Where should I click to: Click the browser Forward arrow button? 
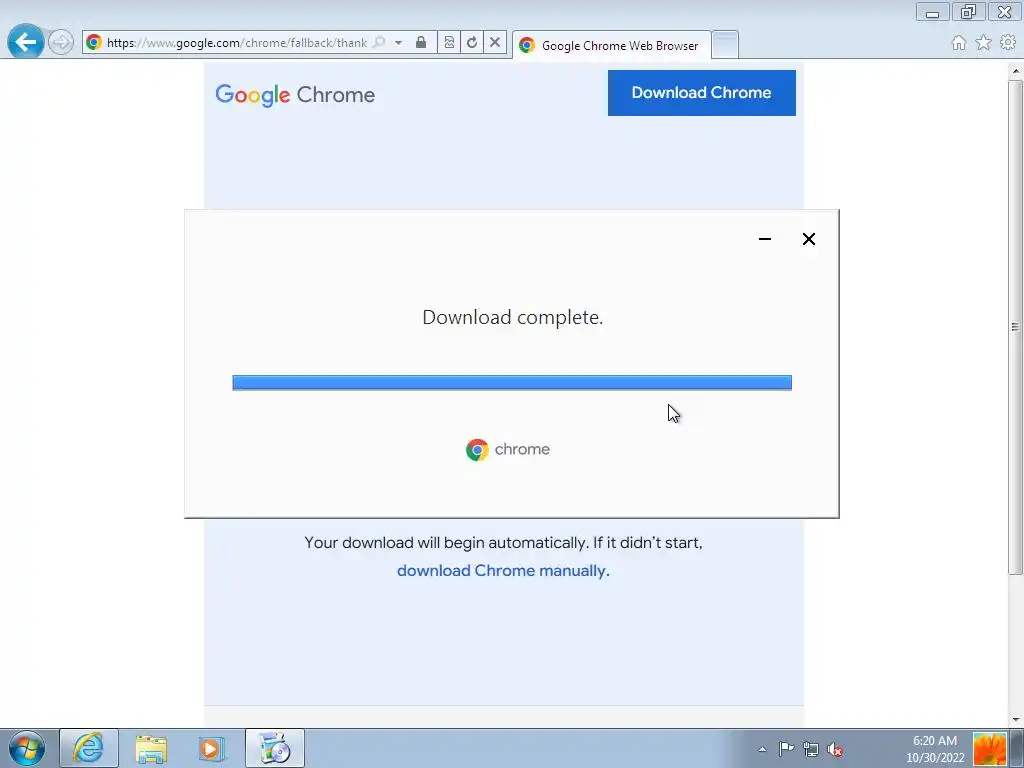click(61, 43)
